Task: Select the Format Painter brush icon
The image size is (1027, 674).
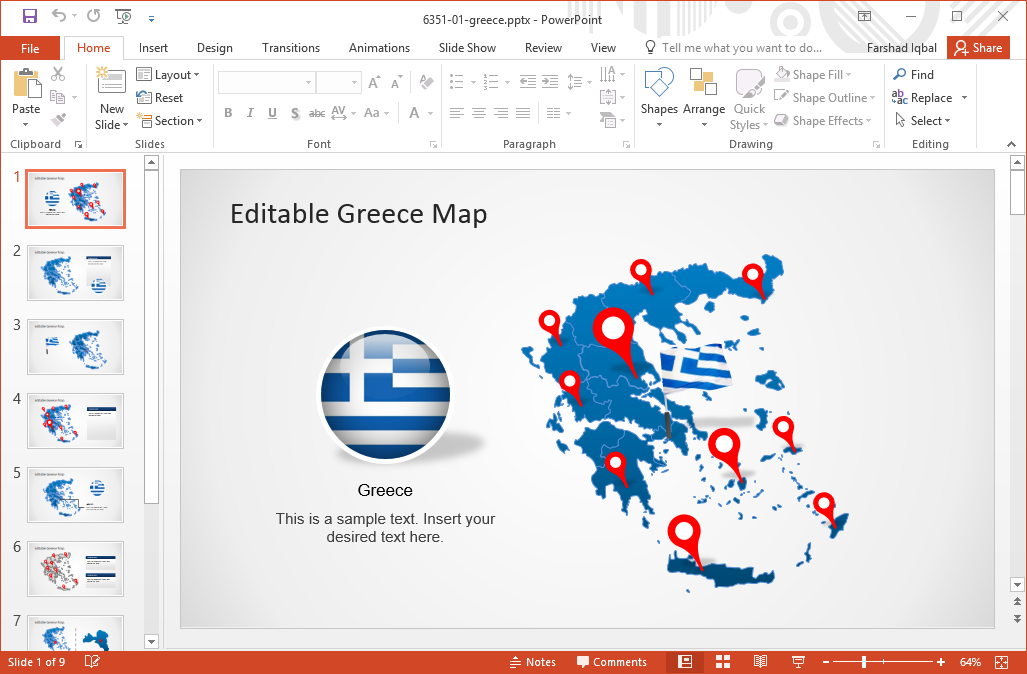Action: 58,120
